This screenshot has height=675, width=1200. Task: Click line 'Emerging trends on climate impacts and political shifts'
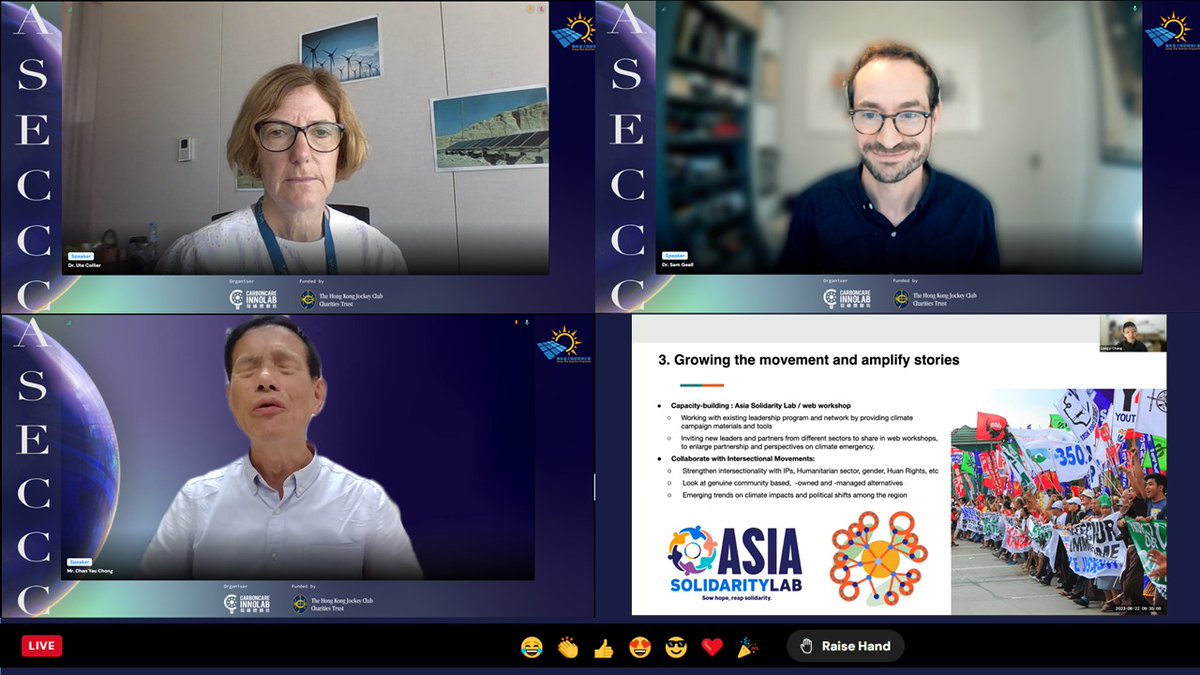[x=797, y=495]
